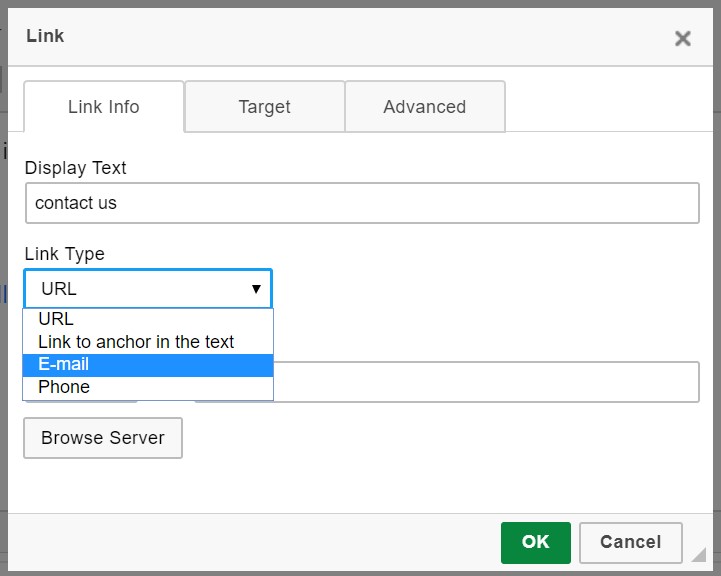
Task: Open the Advanced tab
Action: coord(424,107)
